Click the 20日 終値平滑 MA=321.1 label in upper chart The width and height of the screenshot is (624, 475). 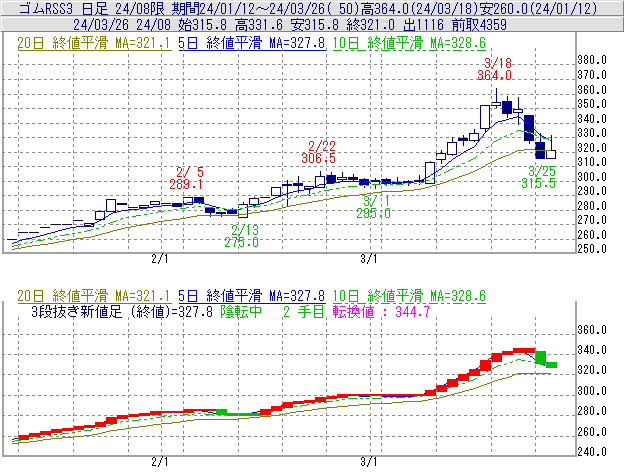(x=94, y=43)
